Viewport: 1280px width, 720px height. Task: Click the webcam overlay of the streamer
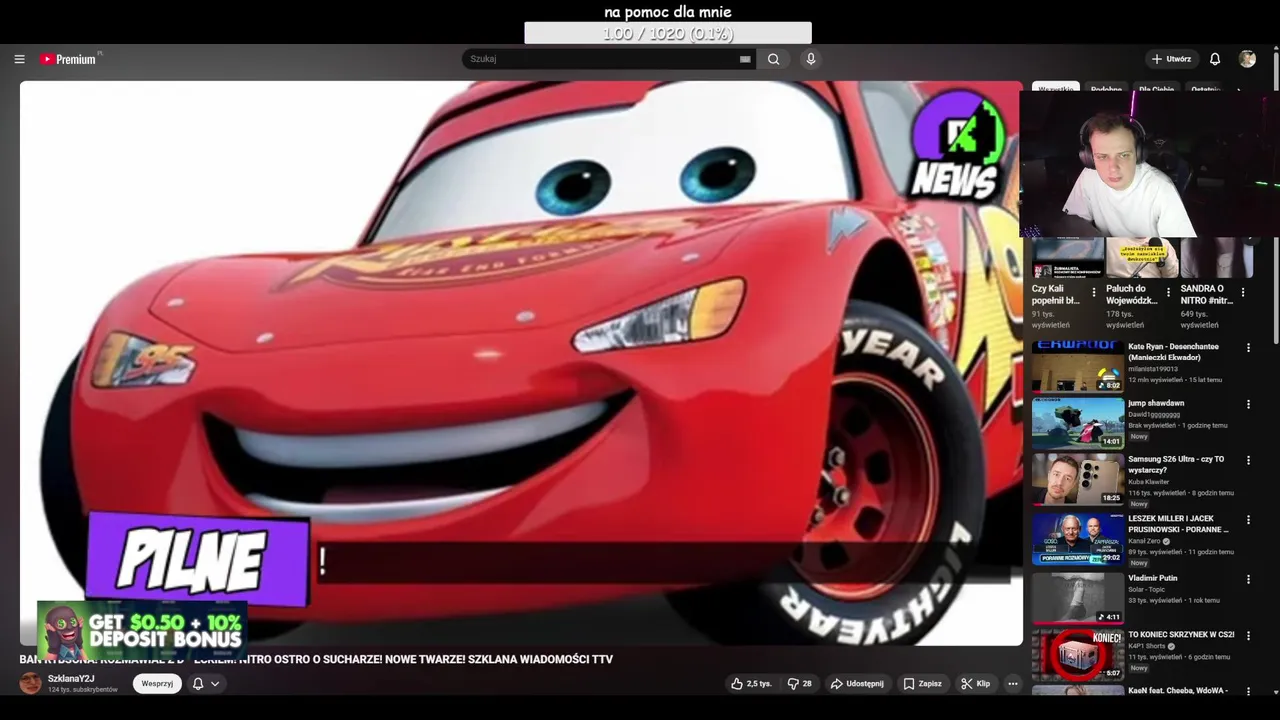coord(1150,164)
